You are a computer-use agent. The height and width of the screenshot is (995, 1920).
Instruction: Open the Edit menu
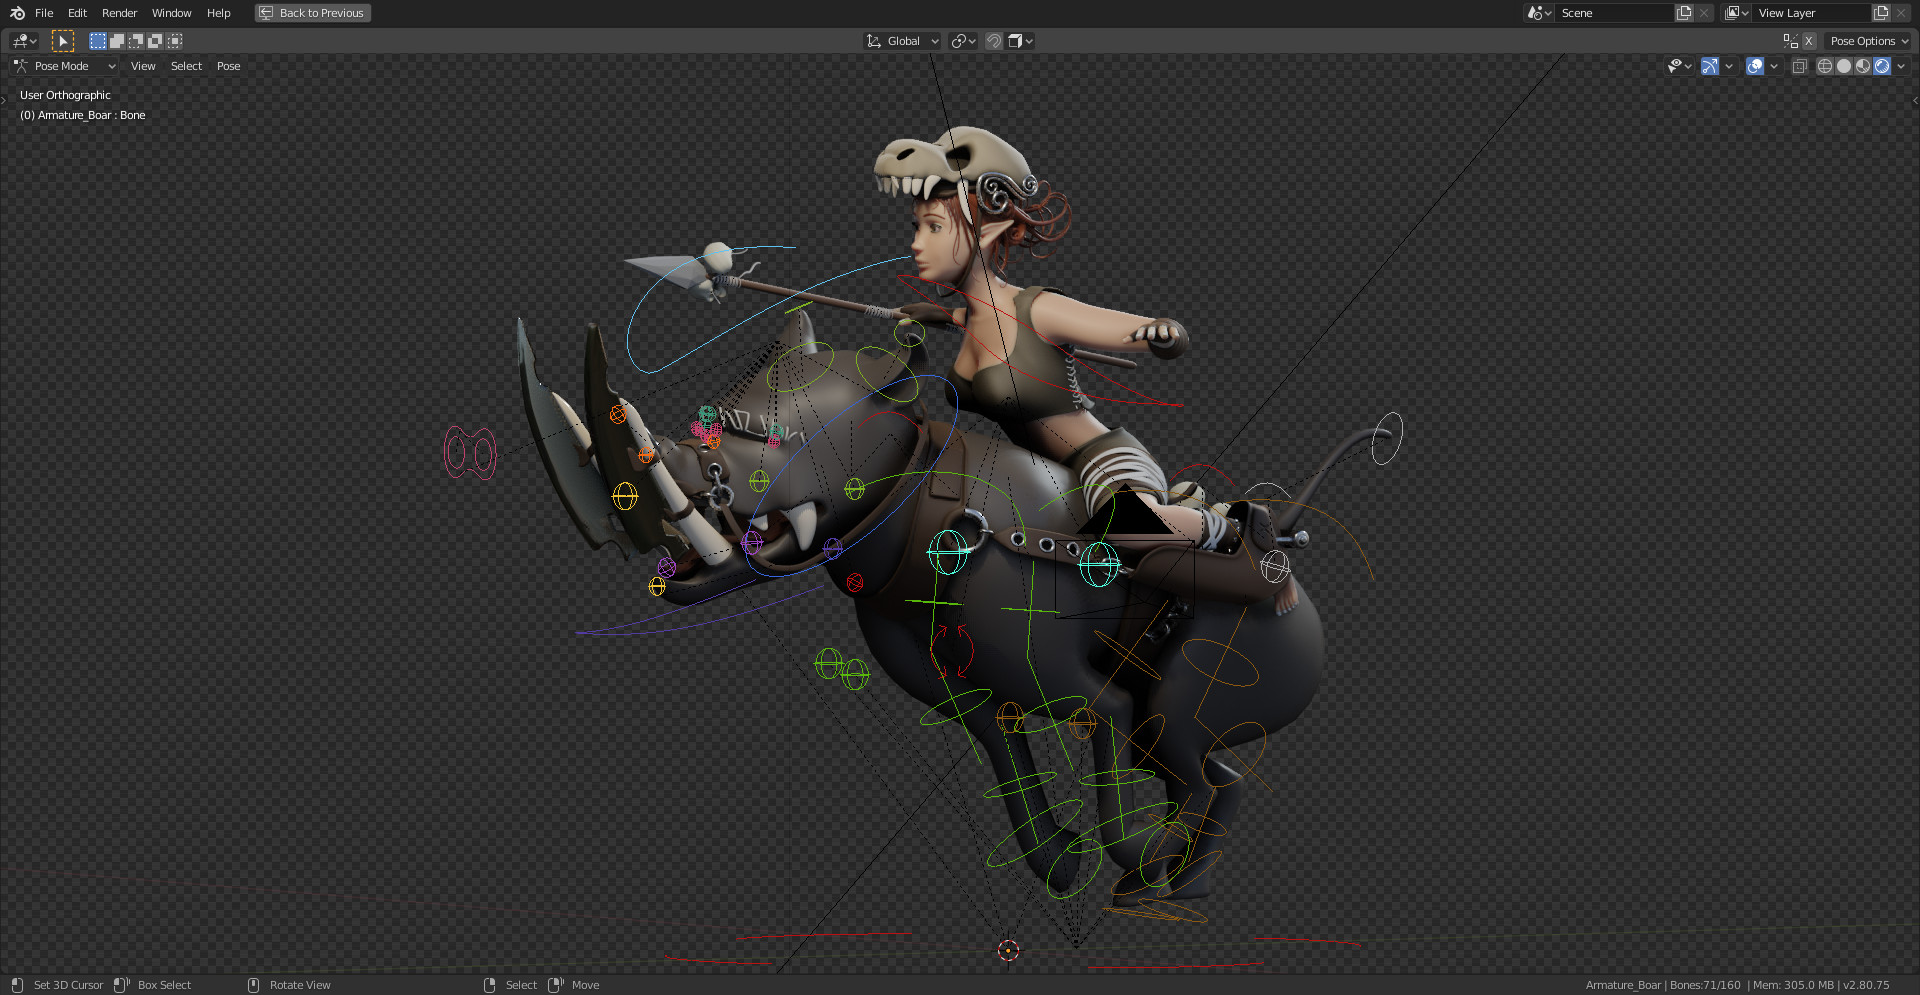[x=77, y=13]
